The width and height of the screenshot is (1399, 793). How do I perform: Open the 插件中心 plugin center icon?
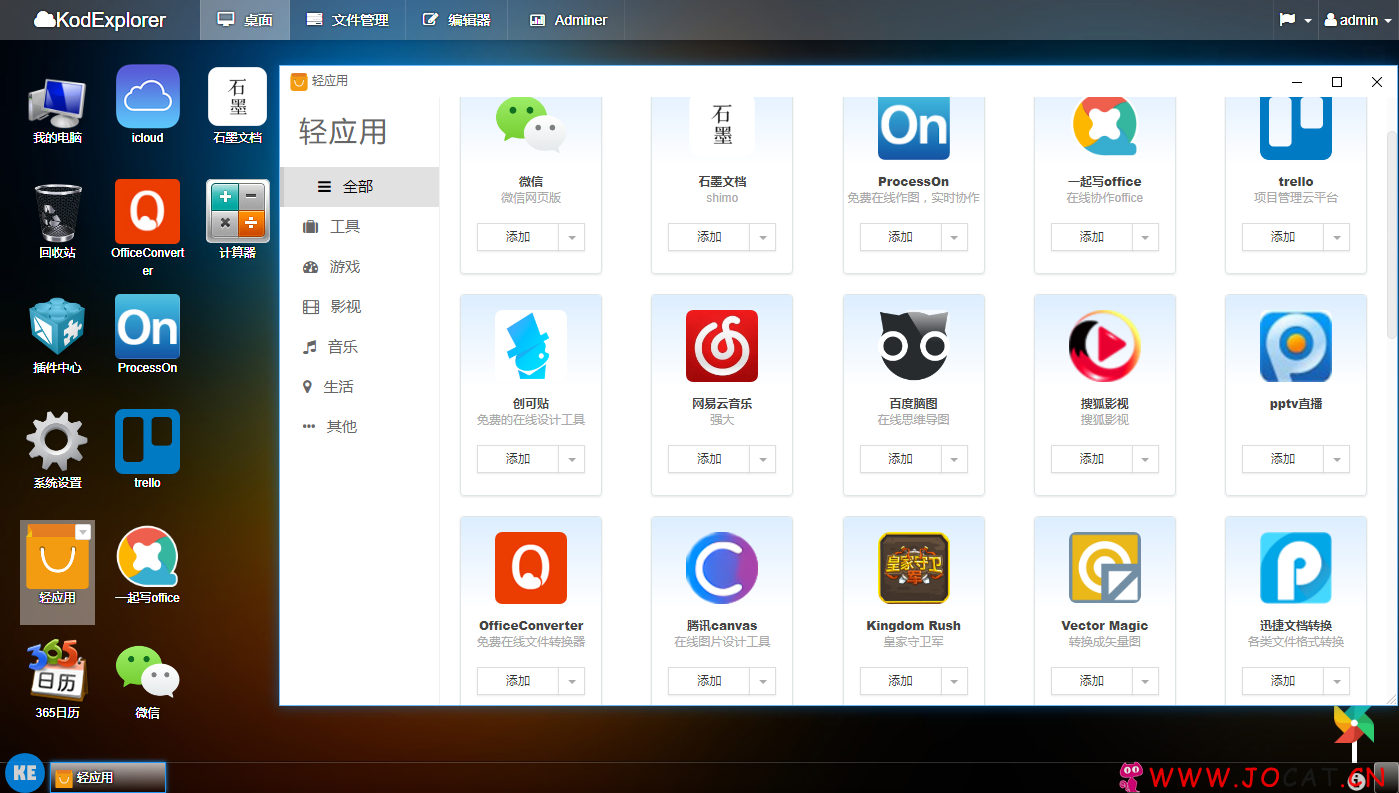pyautogui.click(x=57, y=337)
